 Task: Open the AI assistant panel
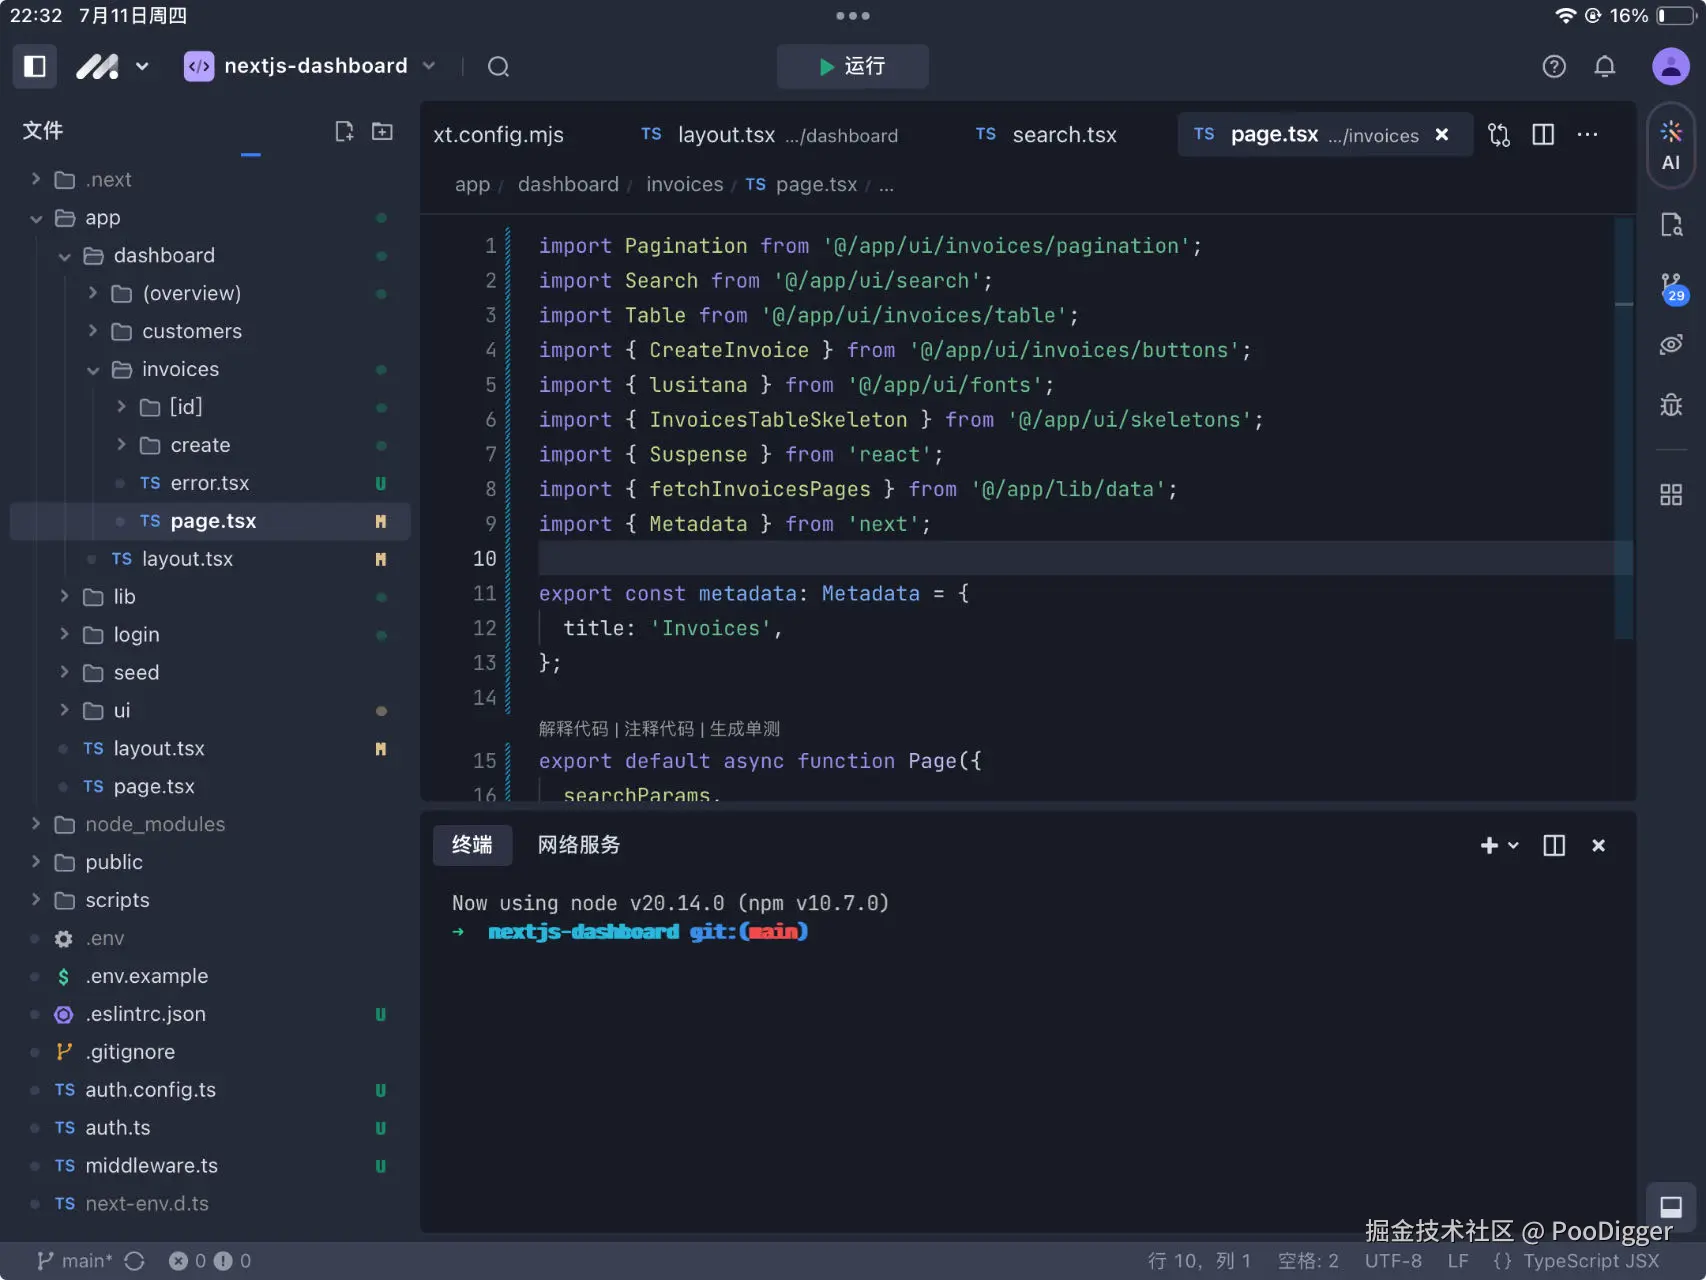(1670, 146)
